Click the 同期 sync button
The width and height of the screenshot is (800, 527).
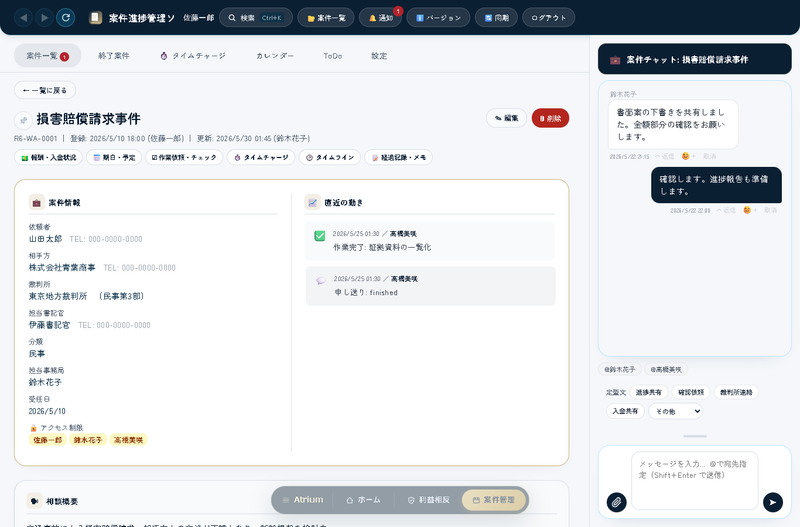(x=496, y=18)
